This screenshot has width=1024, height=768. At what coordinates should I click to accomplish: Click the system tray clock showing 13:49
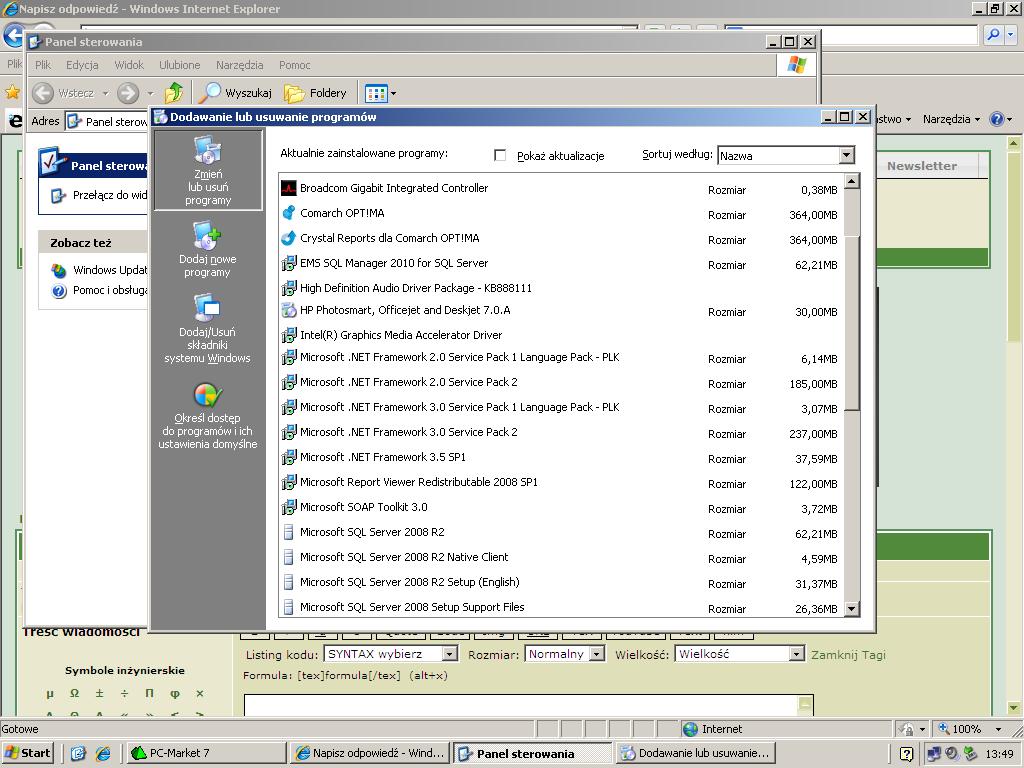999,754
